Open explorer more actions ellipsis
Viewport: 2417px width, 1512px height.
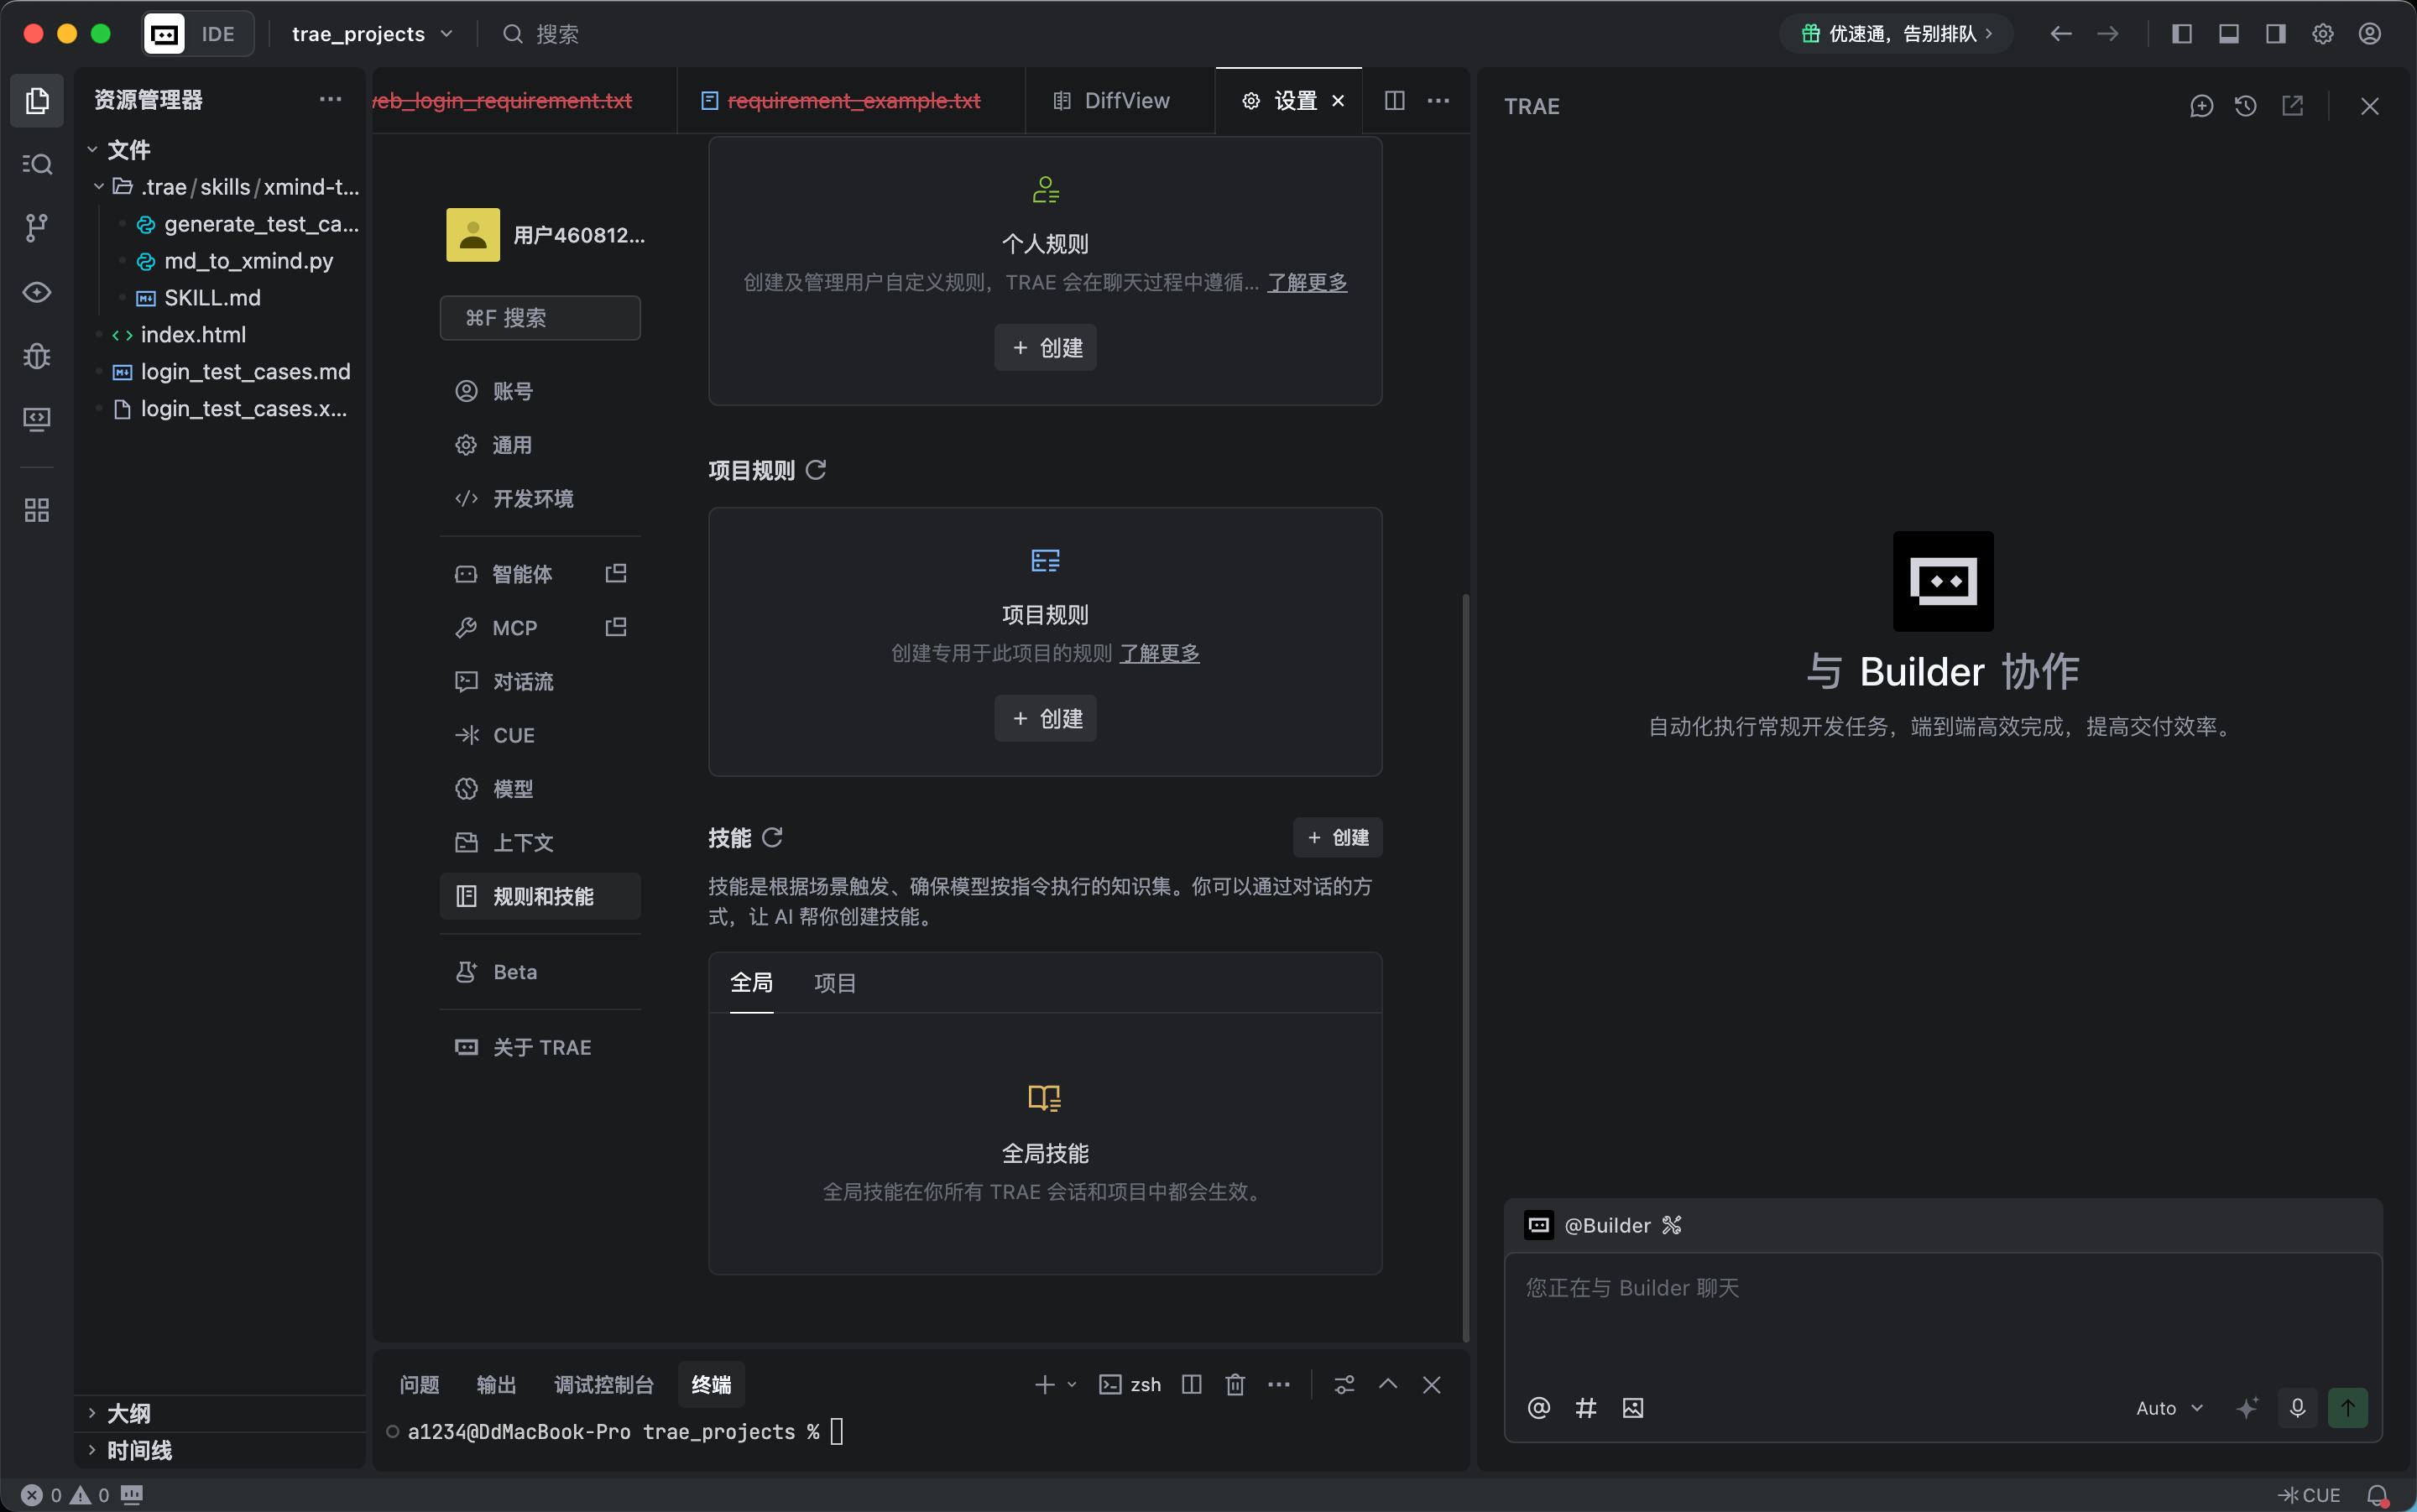(x=330, y=99)
